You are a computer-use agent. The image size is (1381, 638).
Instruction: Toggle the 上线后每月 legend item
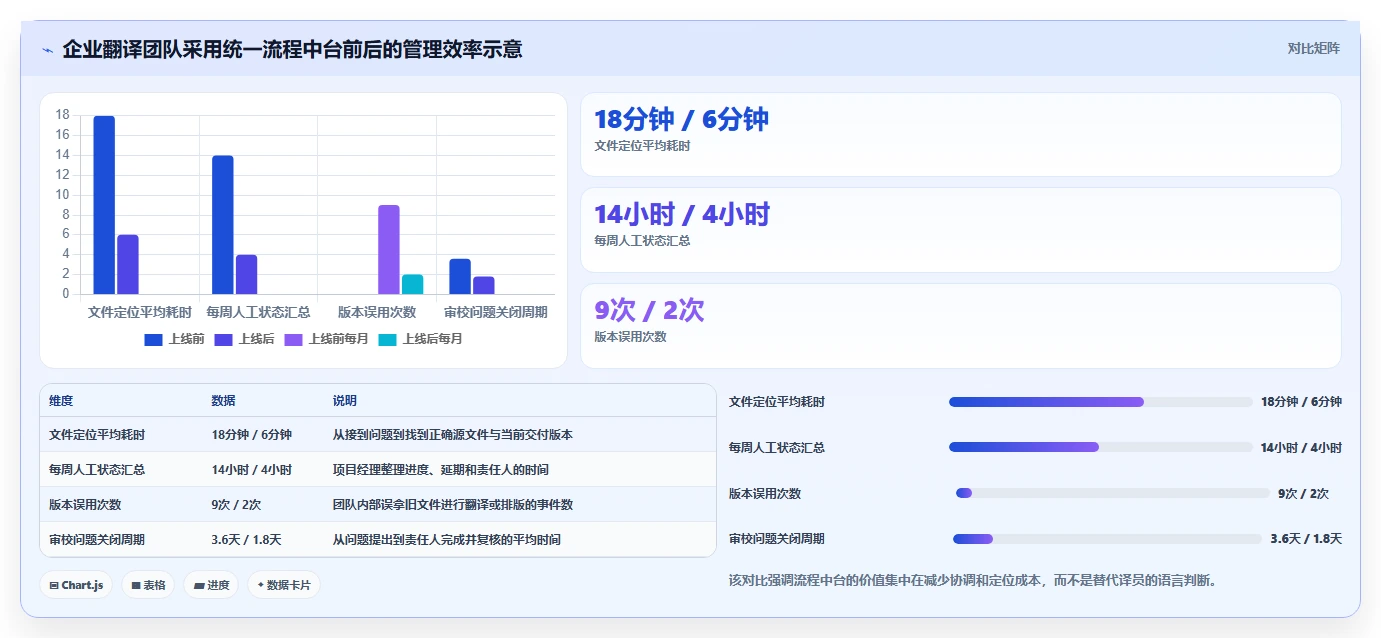point(421,339)
